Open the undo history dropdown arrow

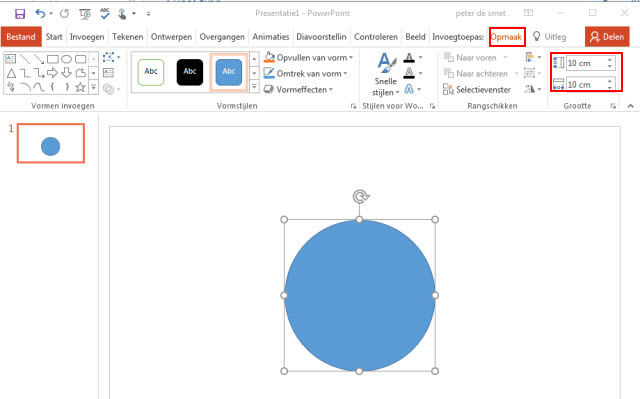click(51, 14)
